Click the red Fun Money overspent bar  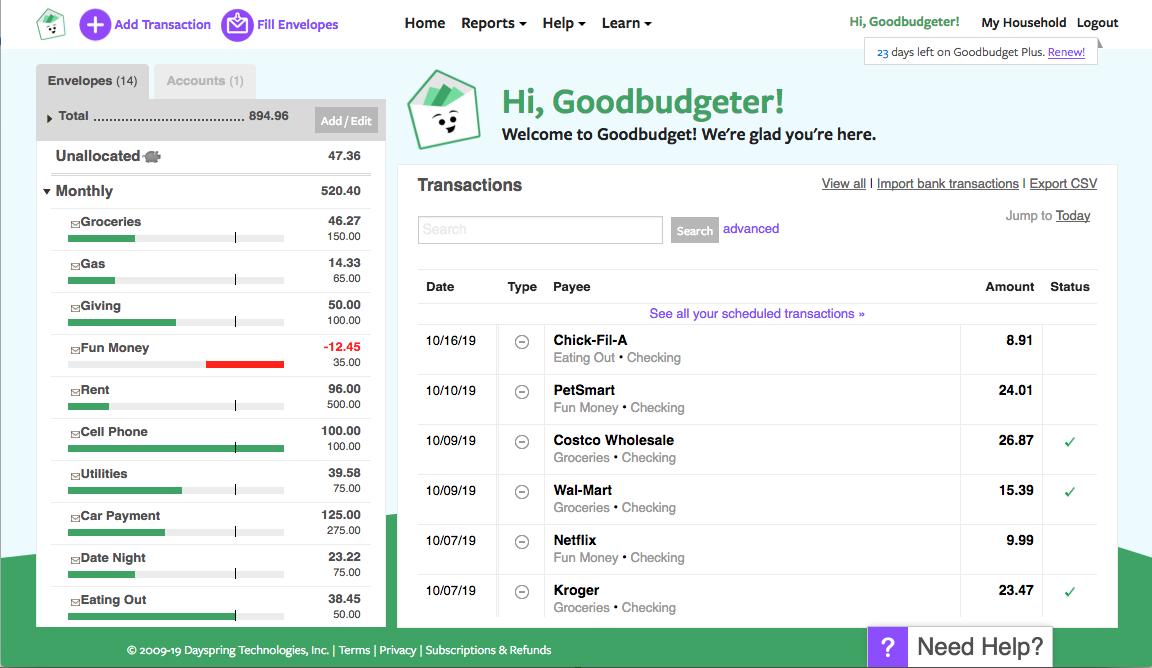click(245, 364)
